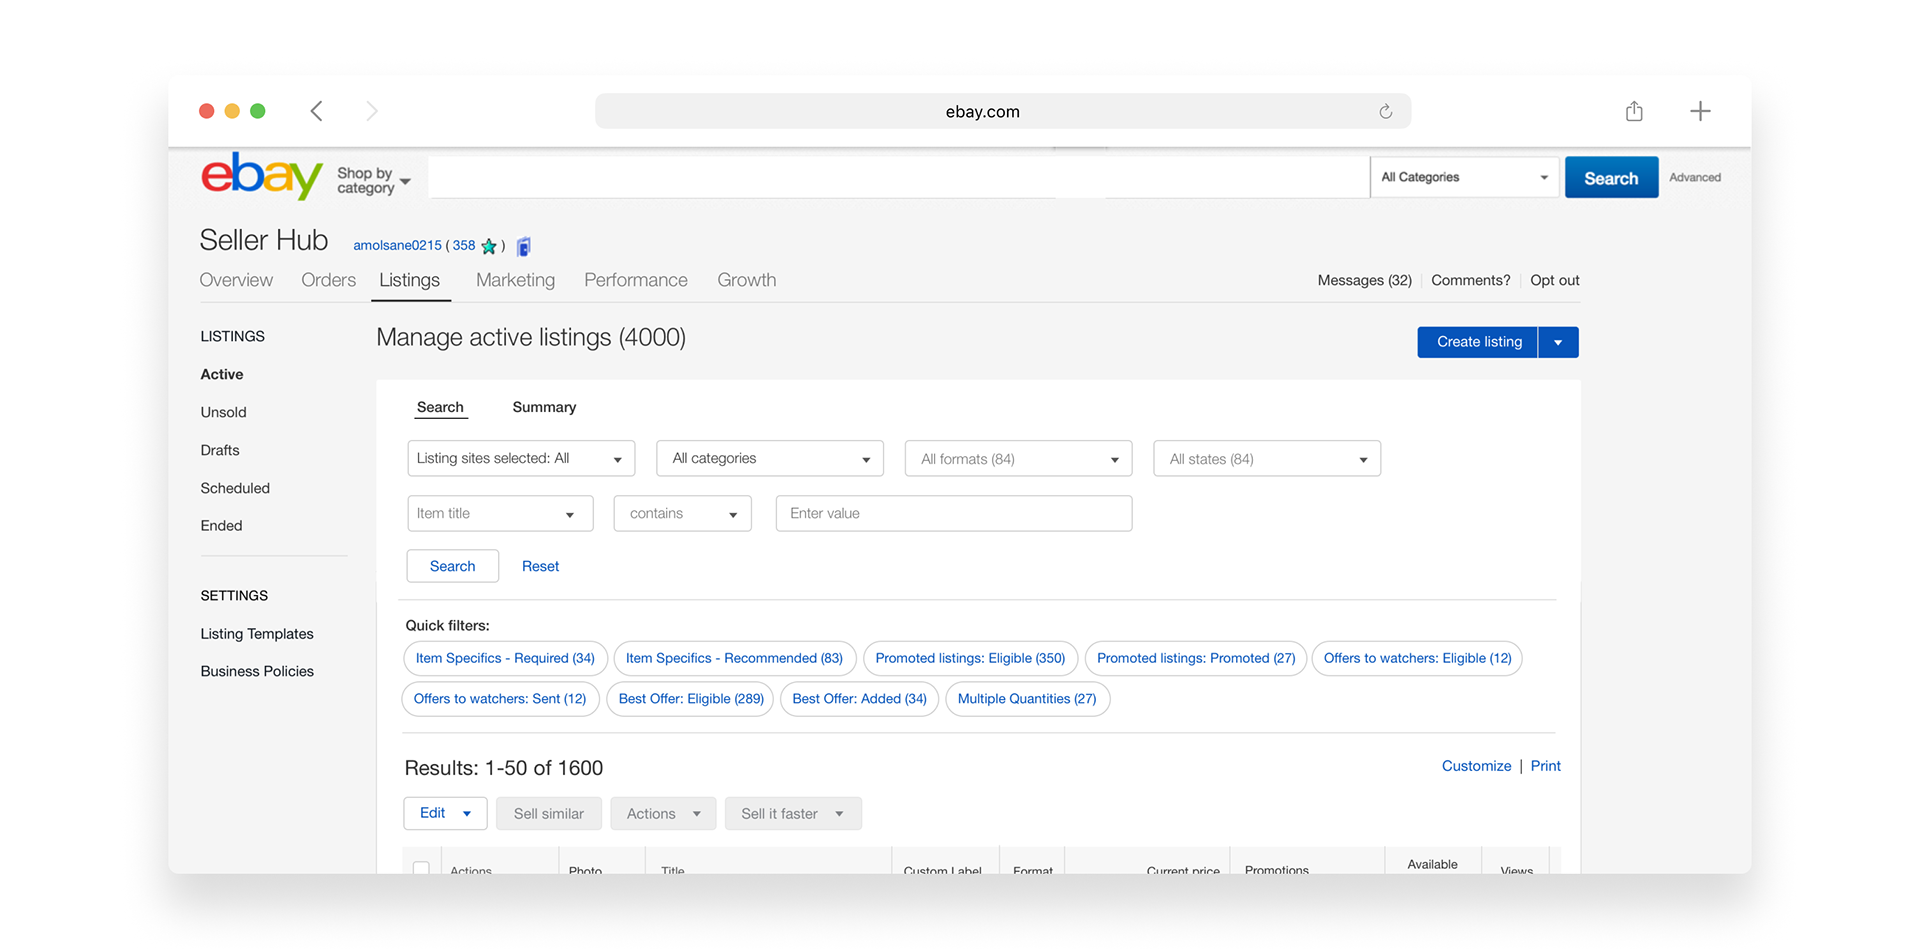The height and width of the screenshot is (949, 1920).
Task: Filter by Item Specifics - Recommended (83)
Action: click(x=734, y=658)
